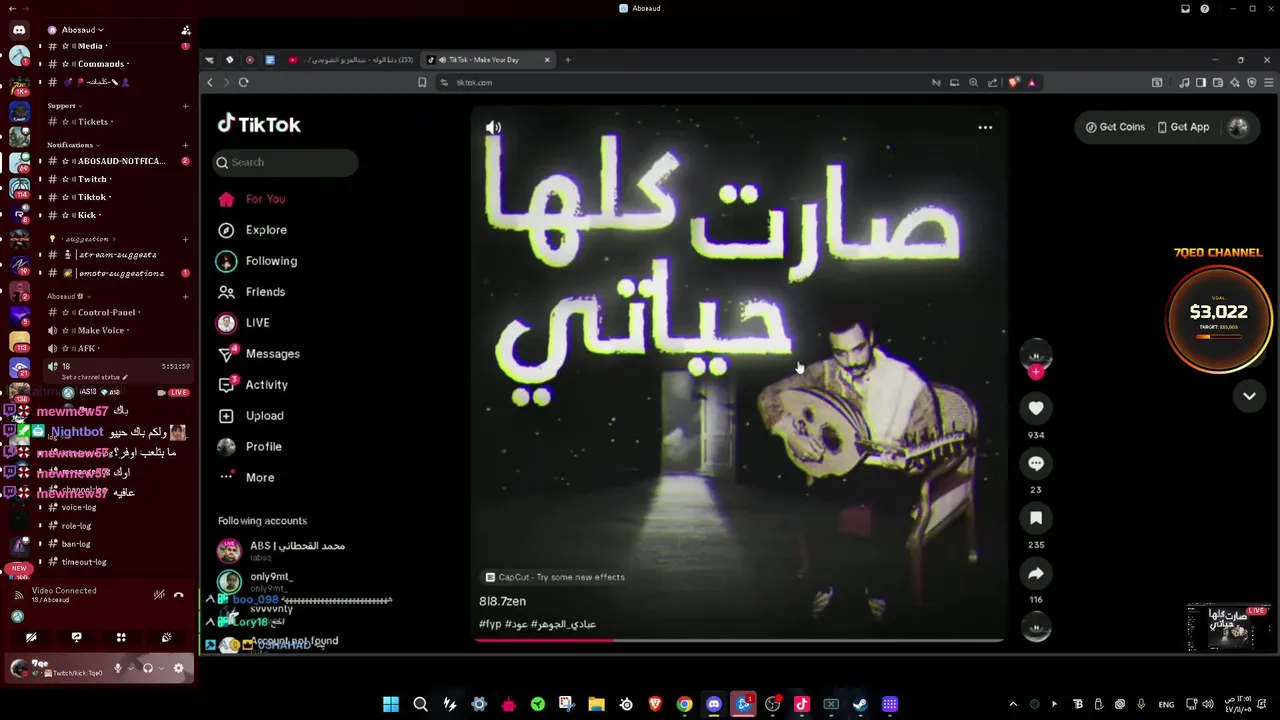Open the 818.7zen creator profile
Viewport: 1280px width, 720px height.
click(x=502, y=602)
